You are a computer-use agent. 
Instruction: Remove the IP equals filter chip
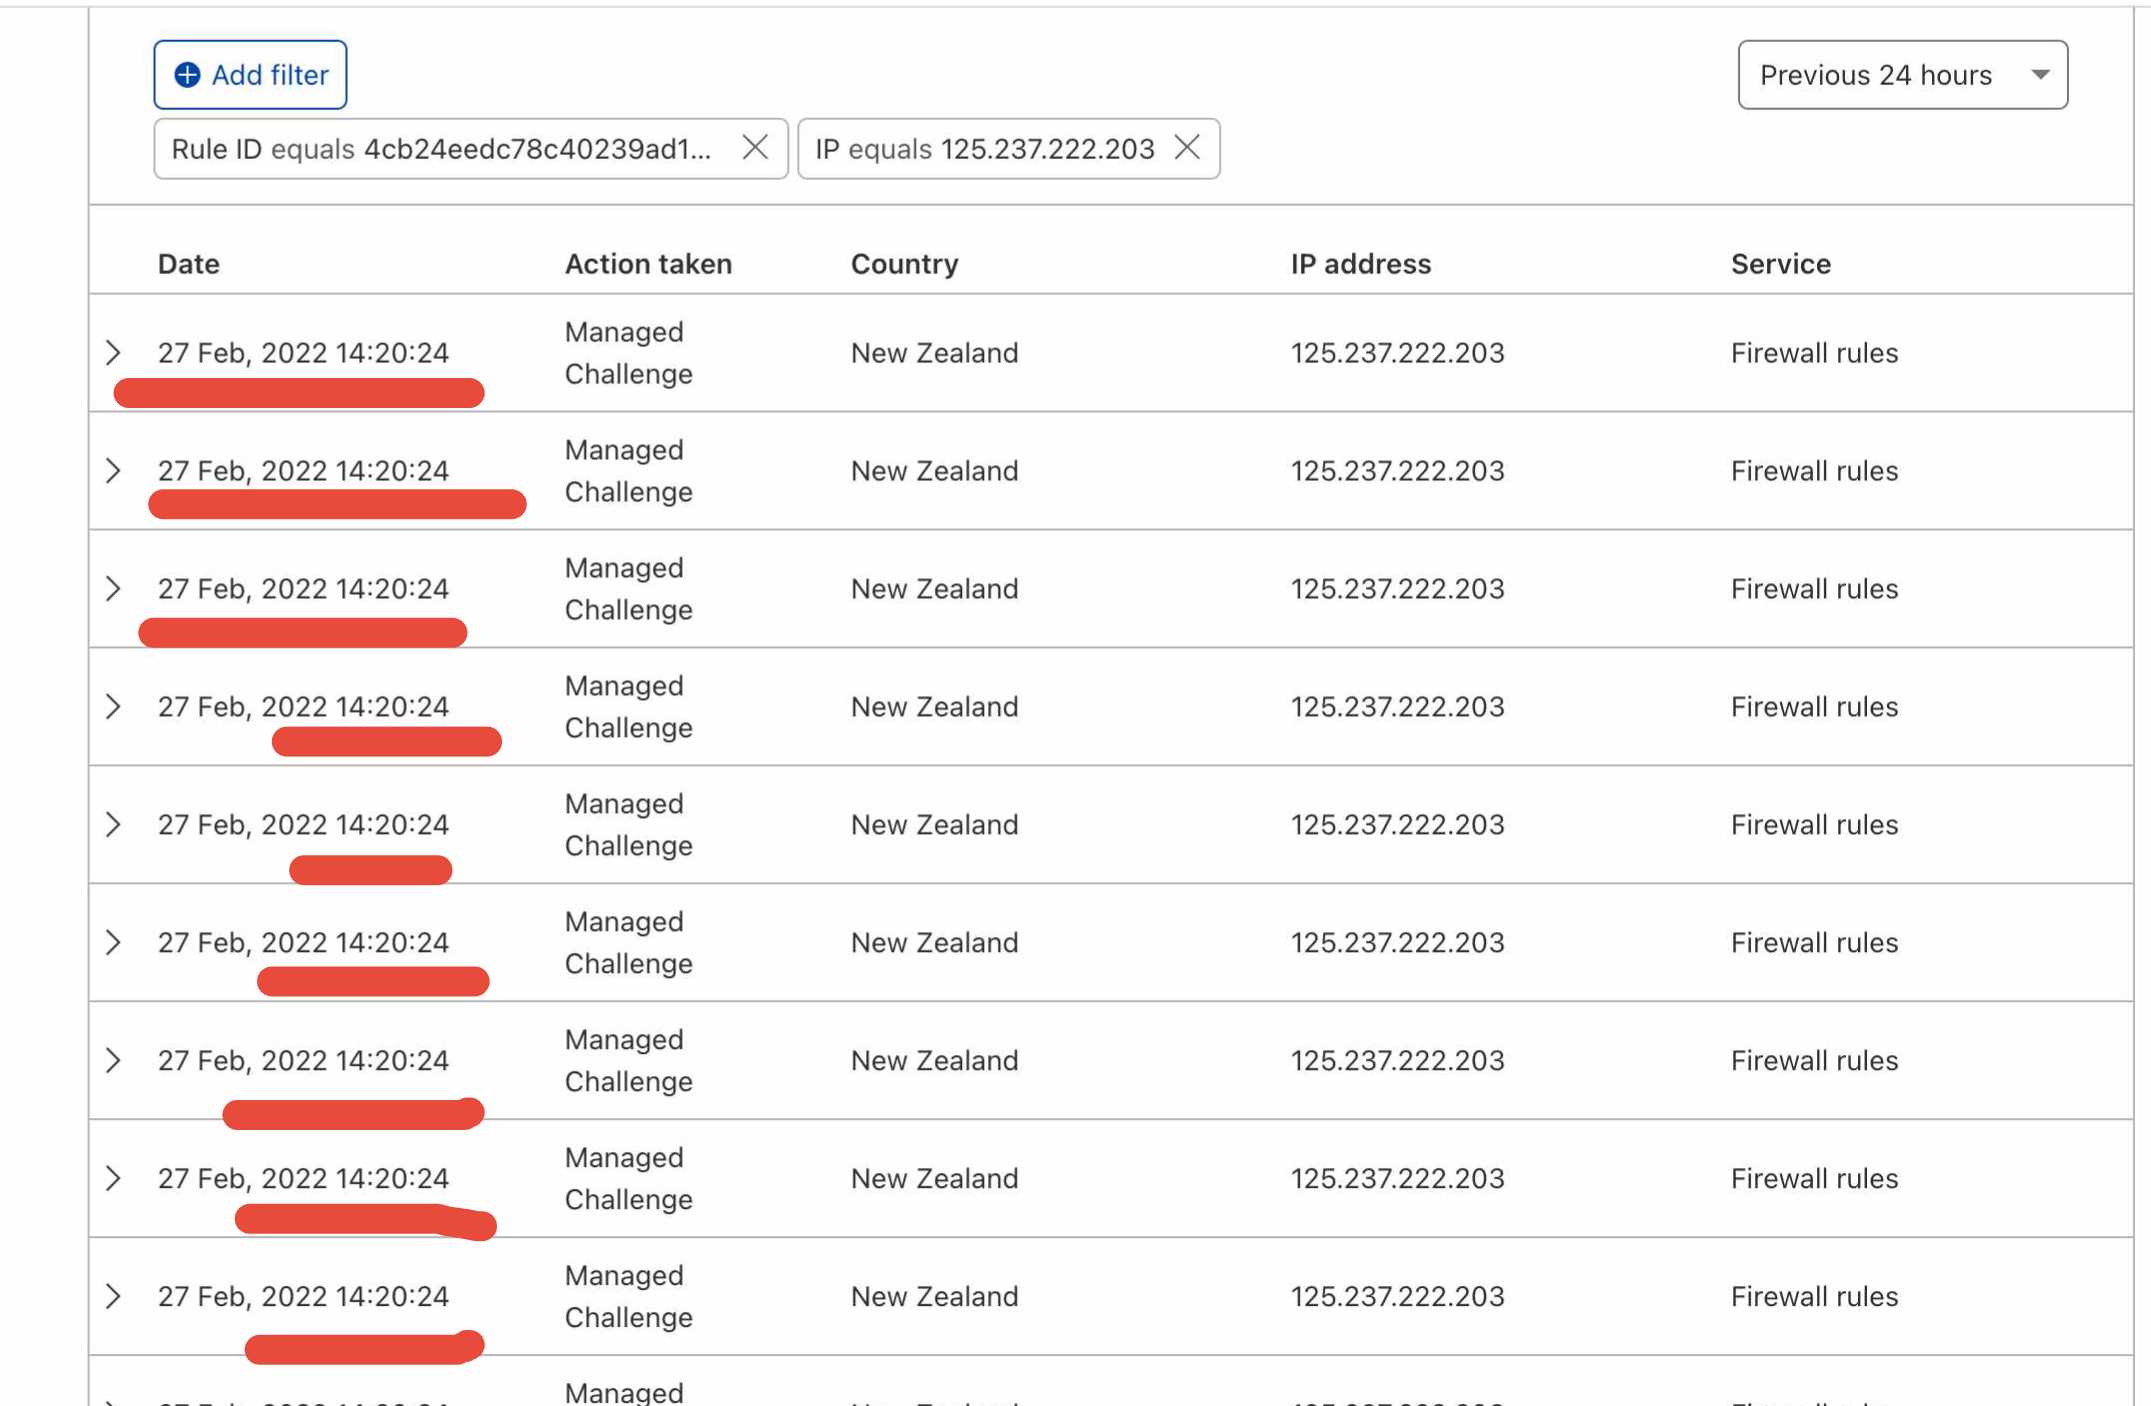1187,148
